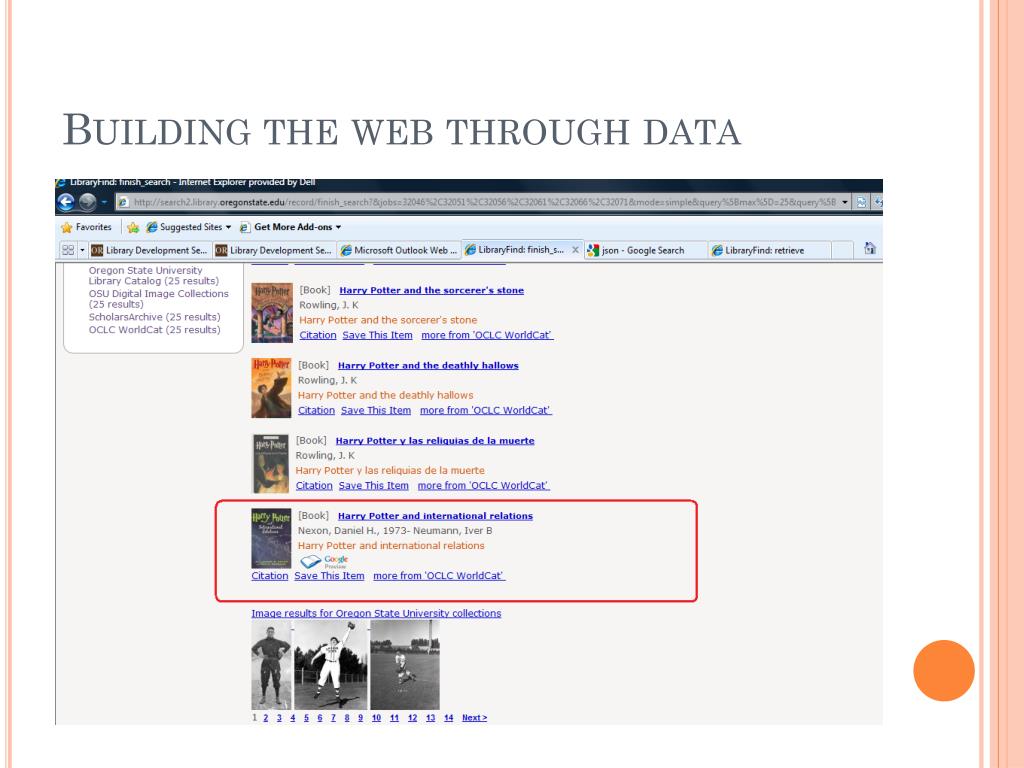Filter by OCLC WorldCat (25 results)
The image size is (1024, 768).
[x=155, y=330]
